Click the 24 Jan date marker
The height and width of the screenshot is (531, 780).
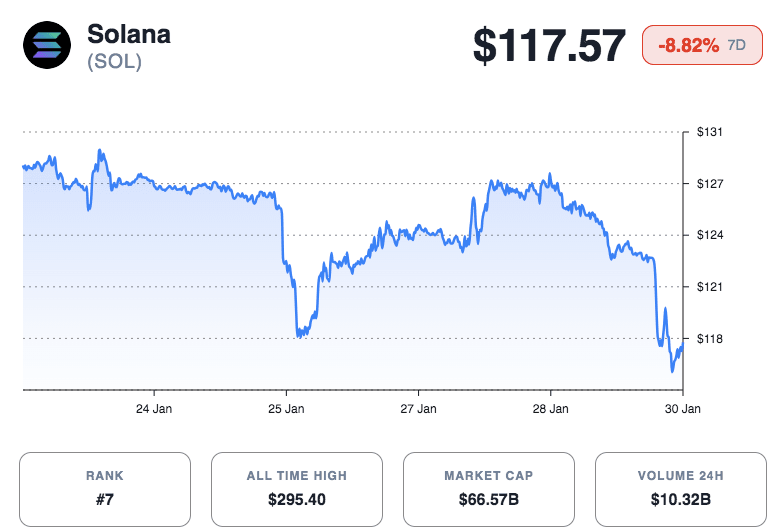click(x=153, y=409)
